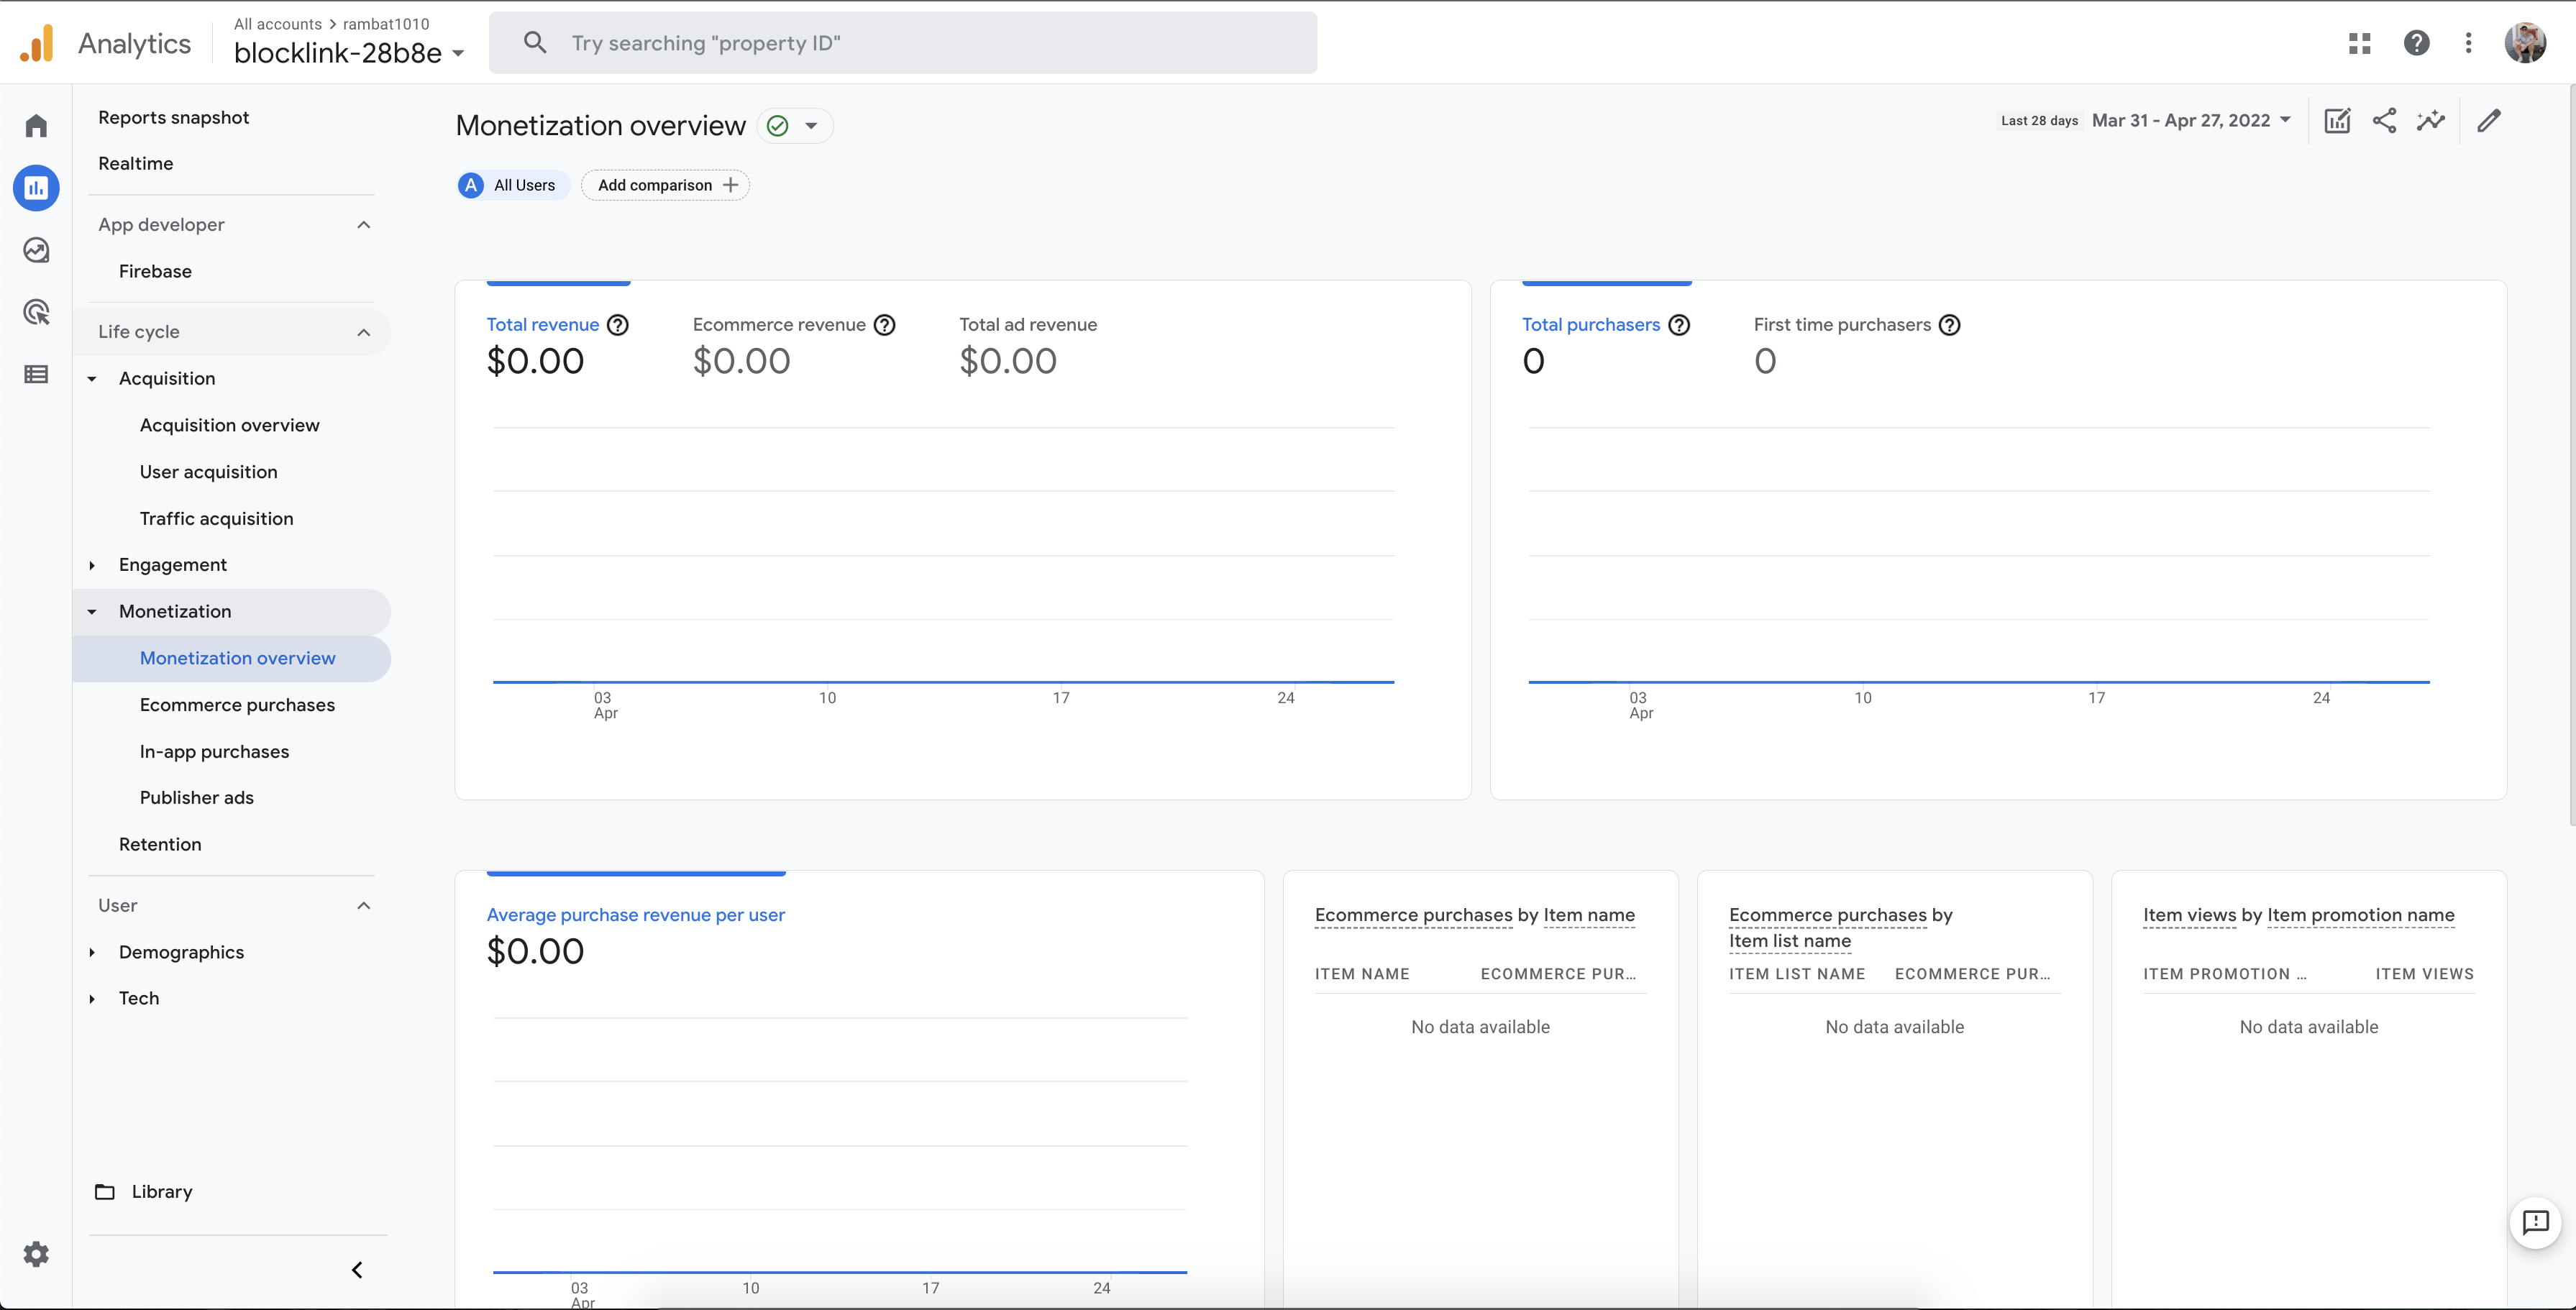
Task: Click Total revenue help icon
Action: (x=618, y=325)
